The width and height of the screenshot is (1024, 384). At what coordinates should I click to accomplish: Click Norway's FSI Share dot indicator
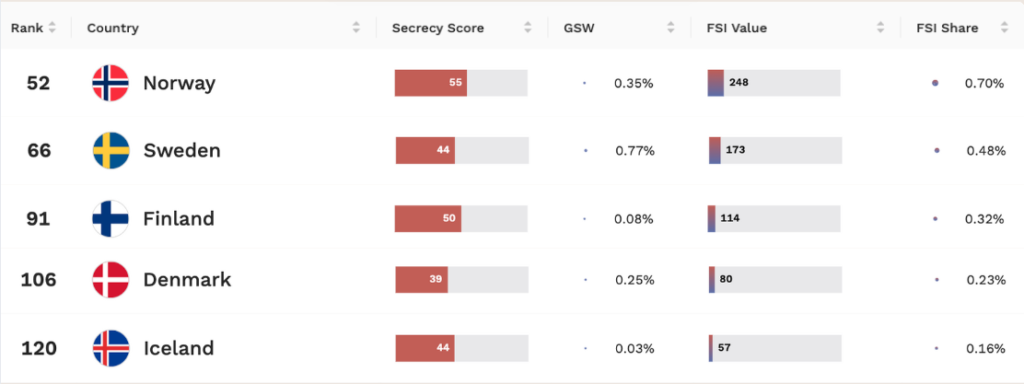[935, 83]
